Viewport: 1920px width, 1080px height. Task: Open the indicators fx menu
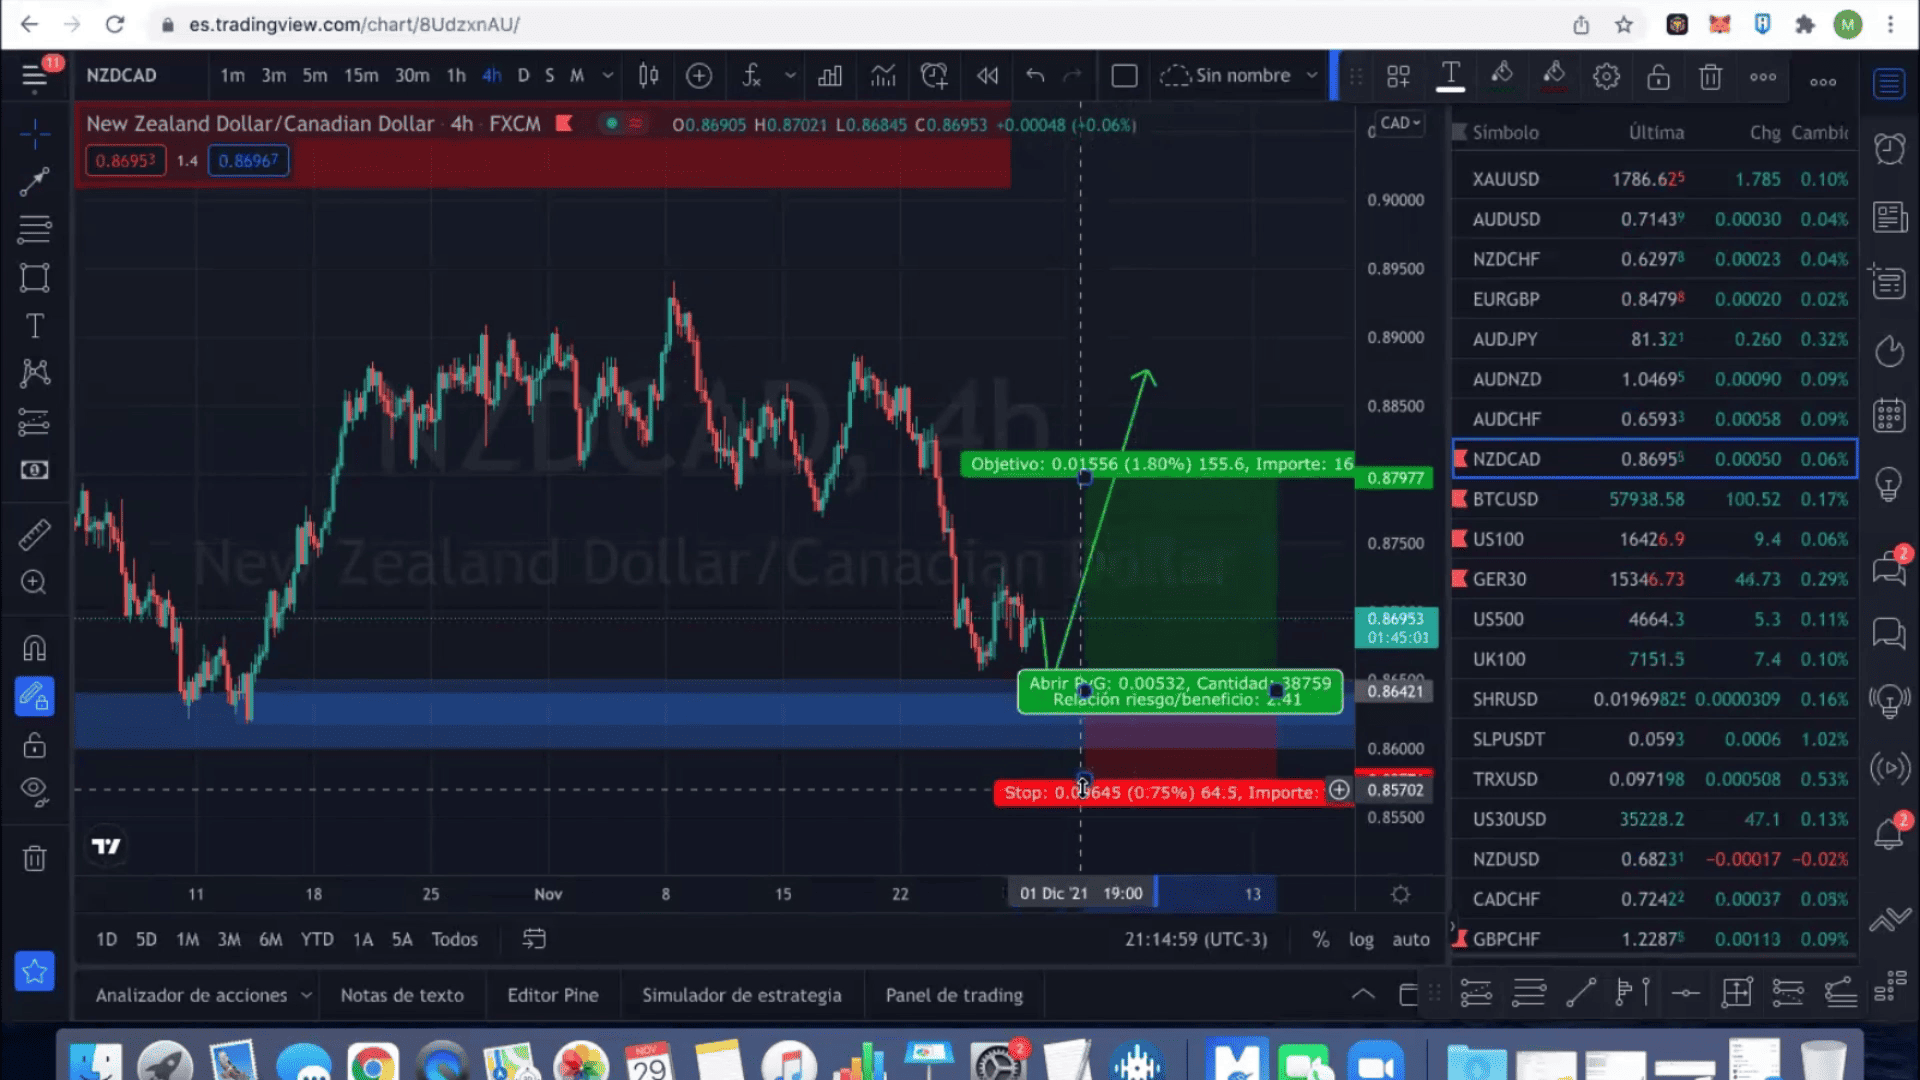click(x=752, y=75)
